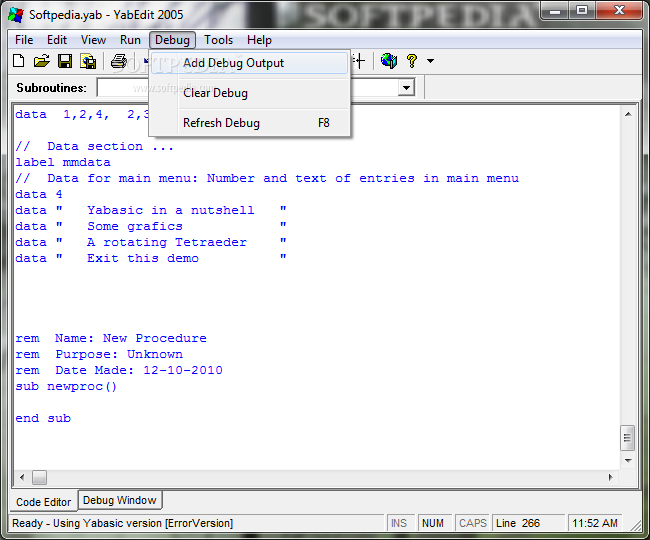
Task: Open the Tools menu
Action: (218, 40)
